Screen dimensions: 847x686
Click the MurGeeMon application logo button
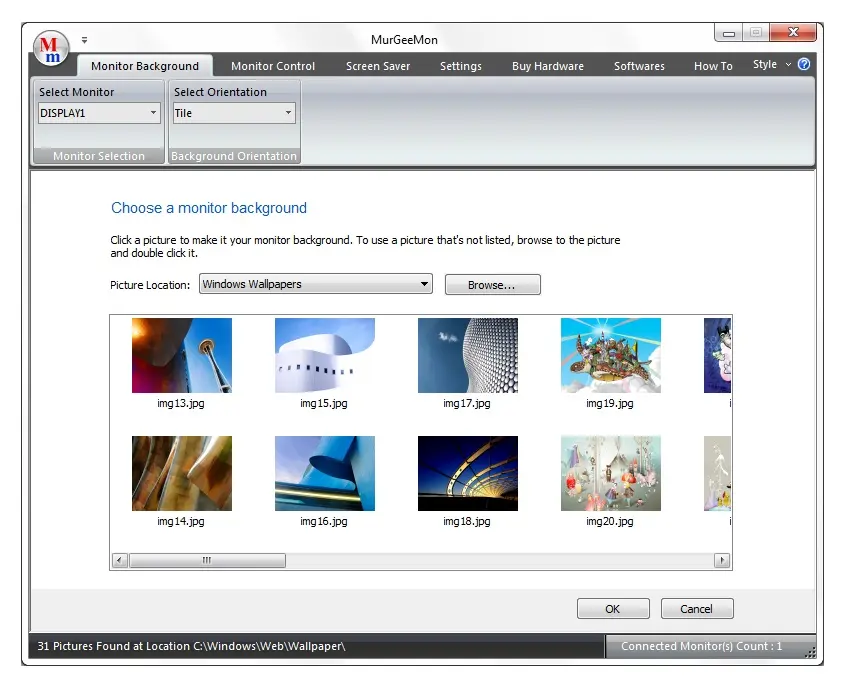coord(51,47)
